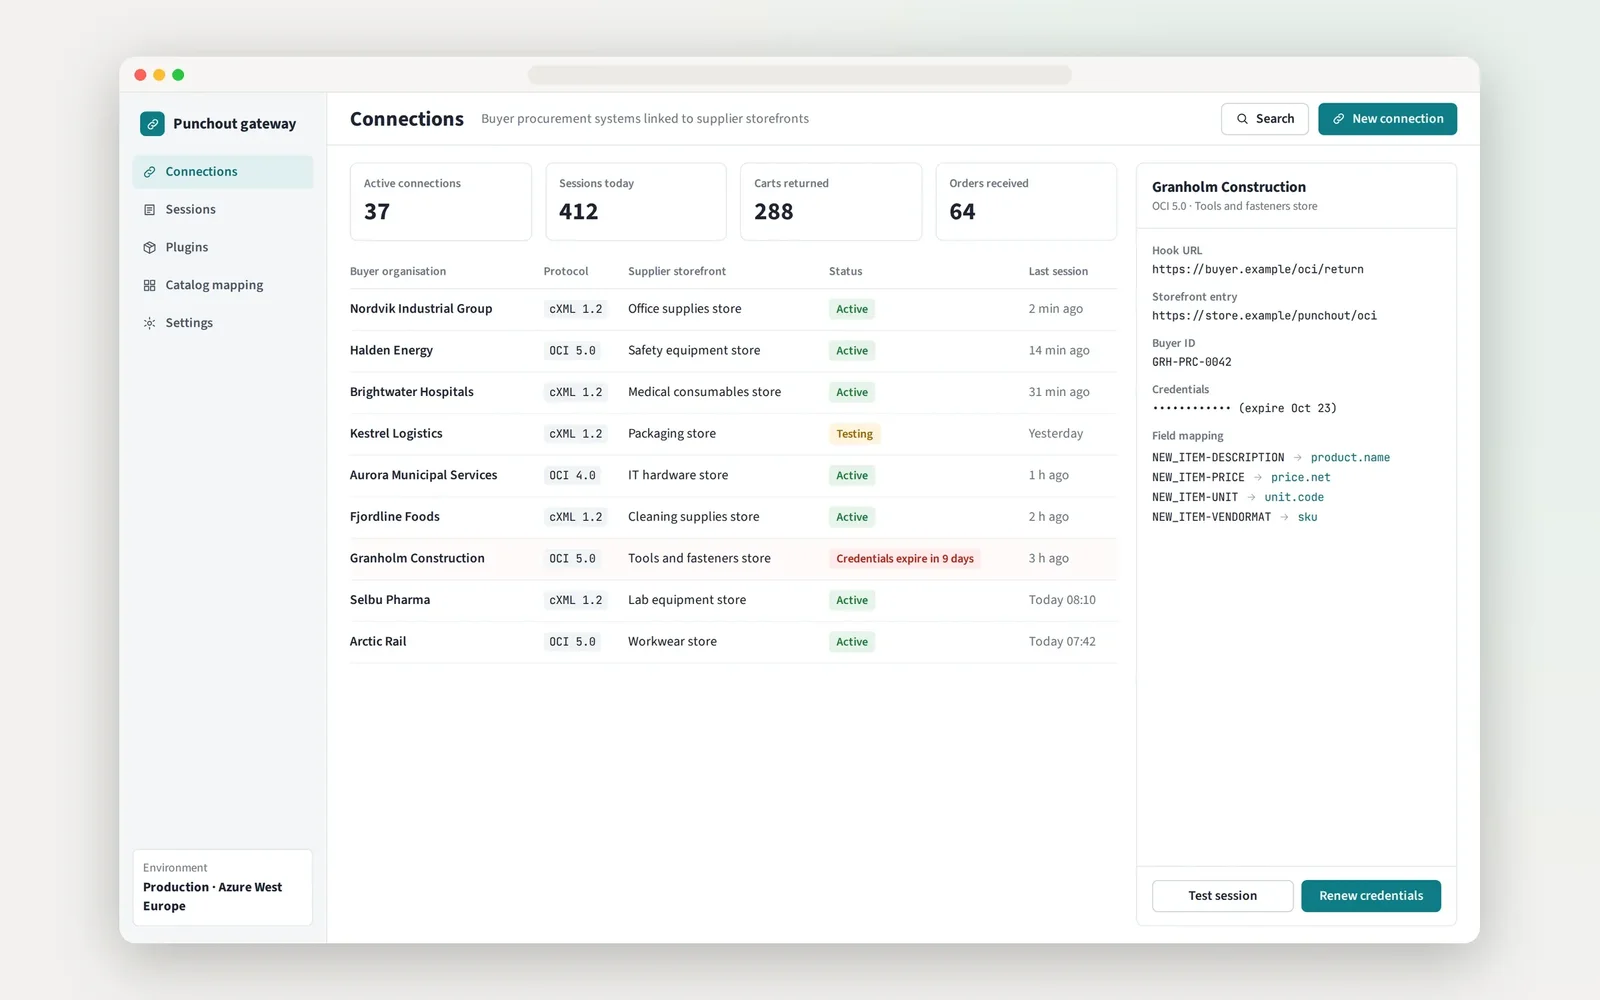Click the Carts returned stat card

[x=831, y=202]
